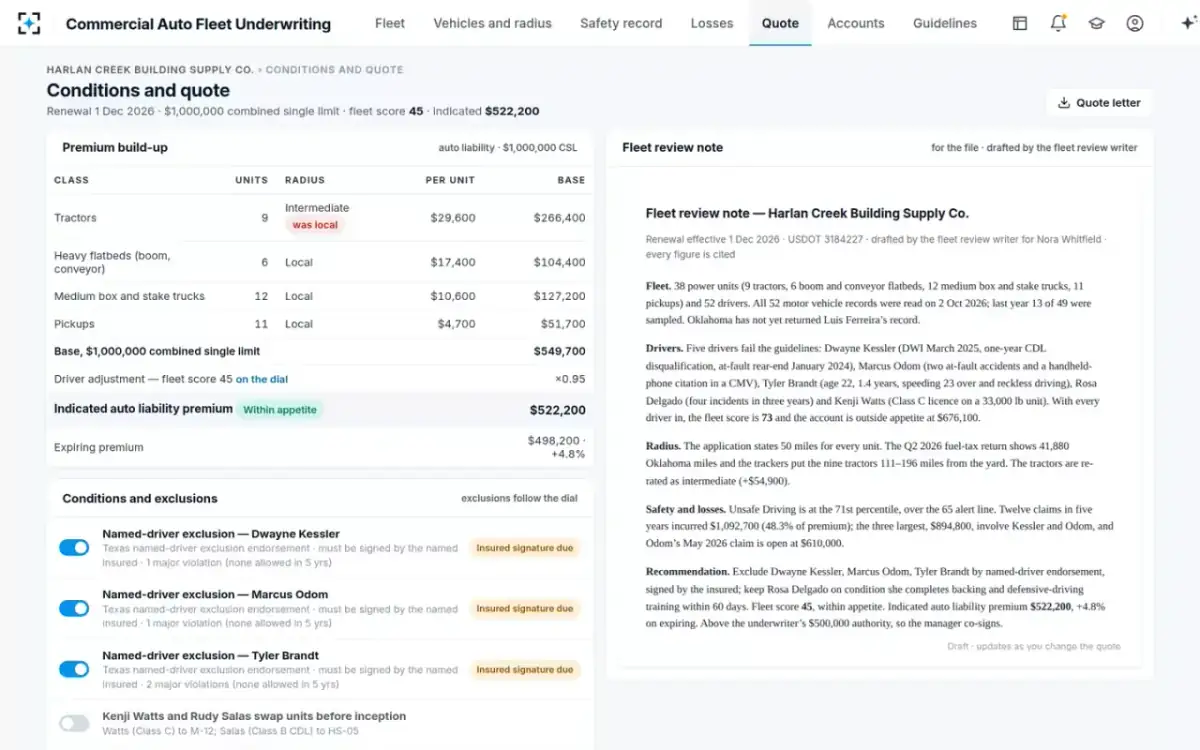Click the base total $549,700
The image size is (1200, 750).
[560, 351]
